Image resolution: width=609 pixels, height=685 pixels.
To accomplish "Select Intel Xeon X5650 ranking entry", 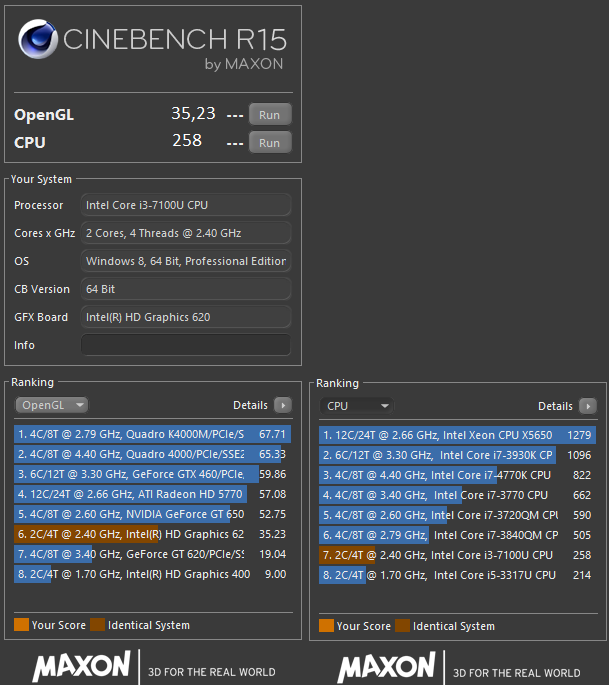I will pyautogui.click(x=455, y=435).
